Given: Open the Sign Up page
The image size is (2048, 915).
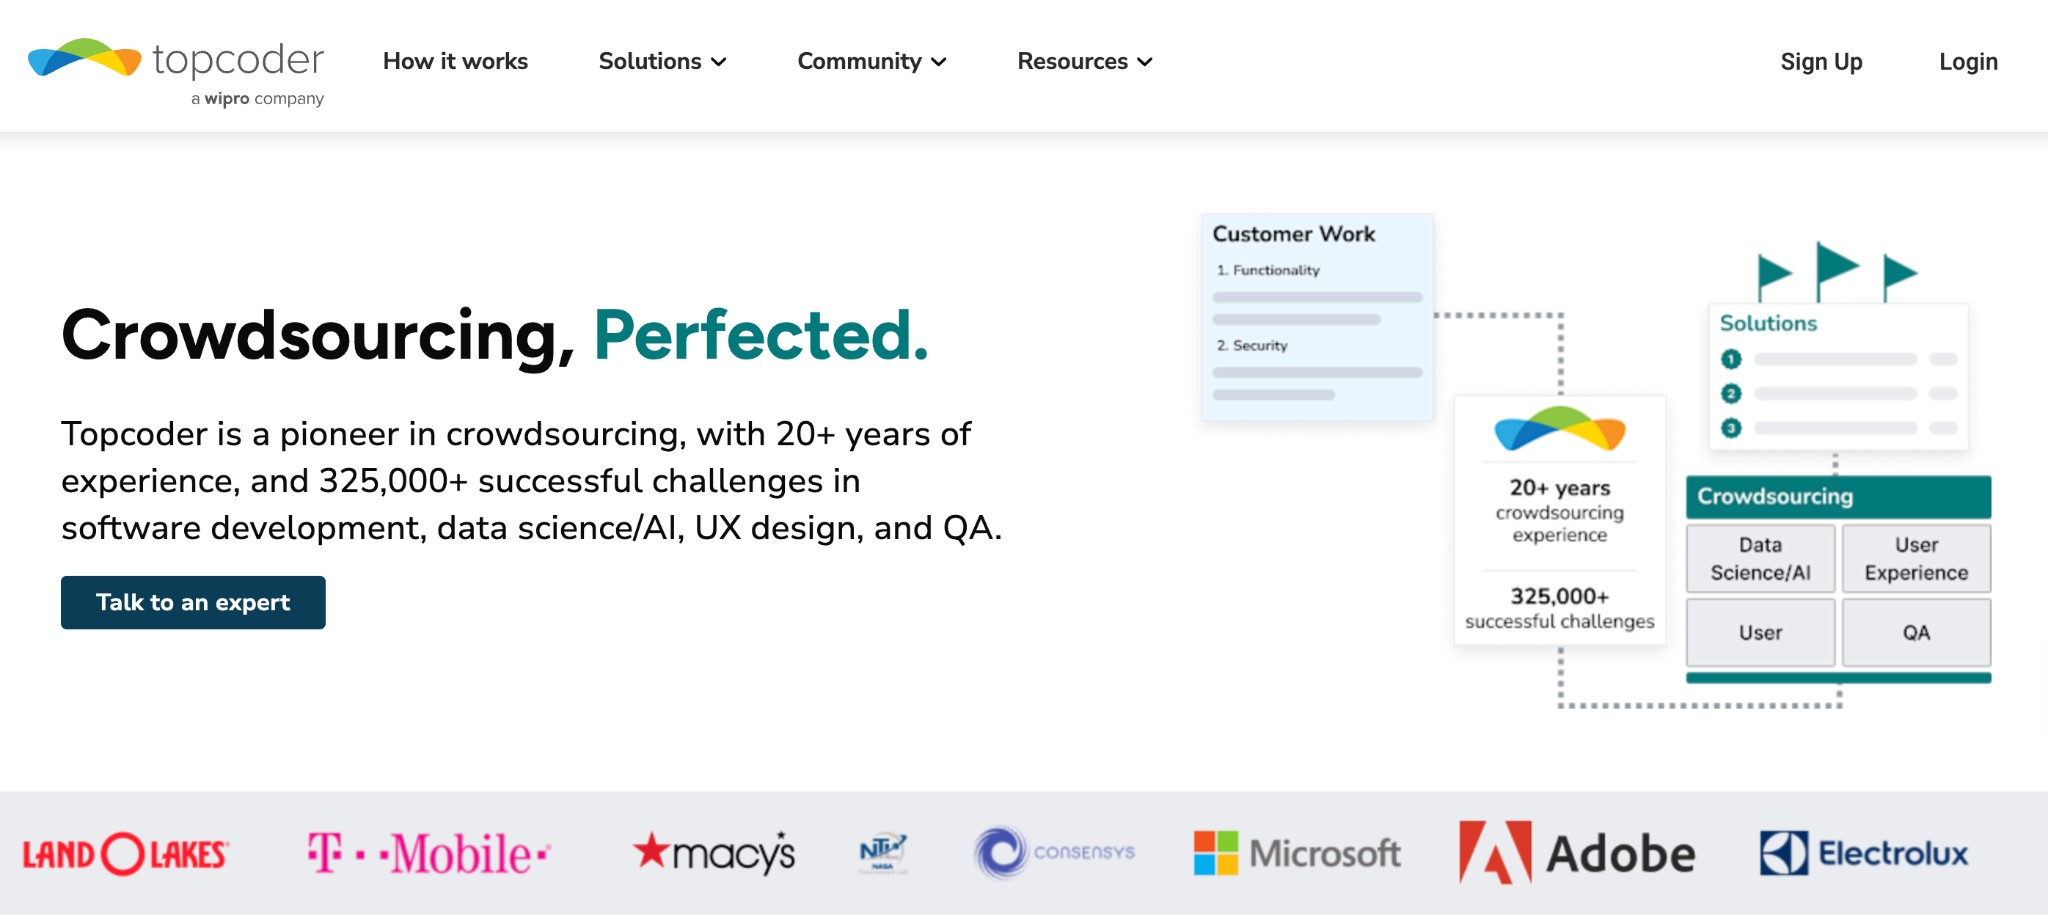Looking at the screenshot, I should (x=1821, y=62).
